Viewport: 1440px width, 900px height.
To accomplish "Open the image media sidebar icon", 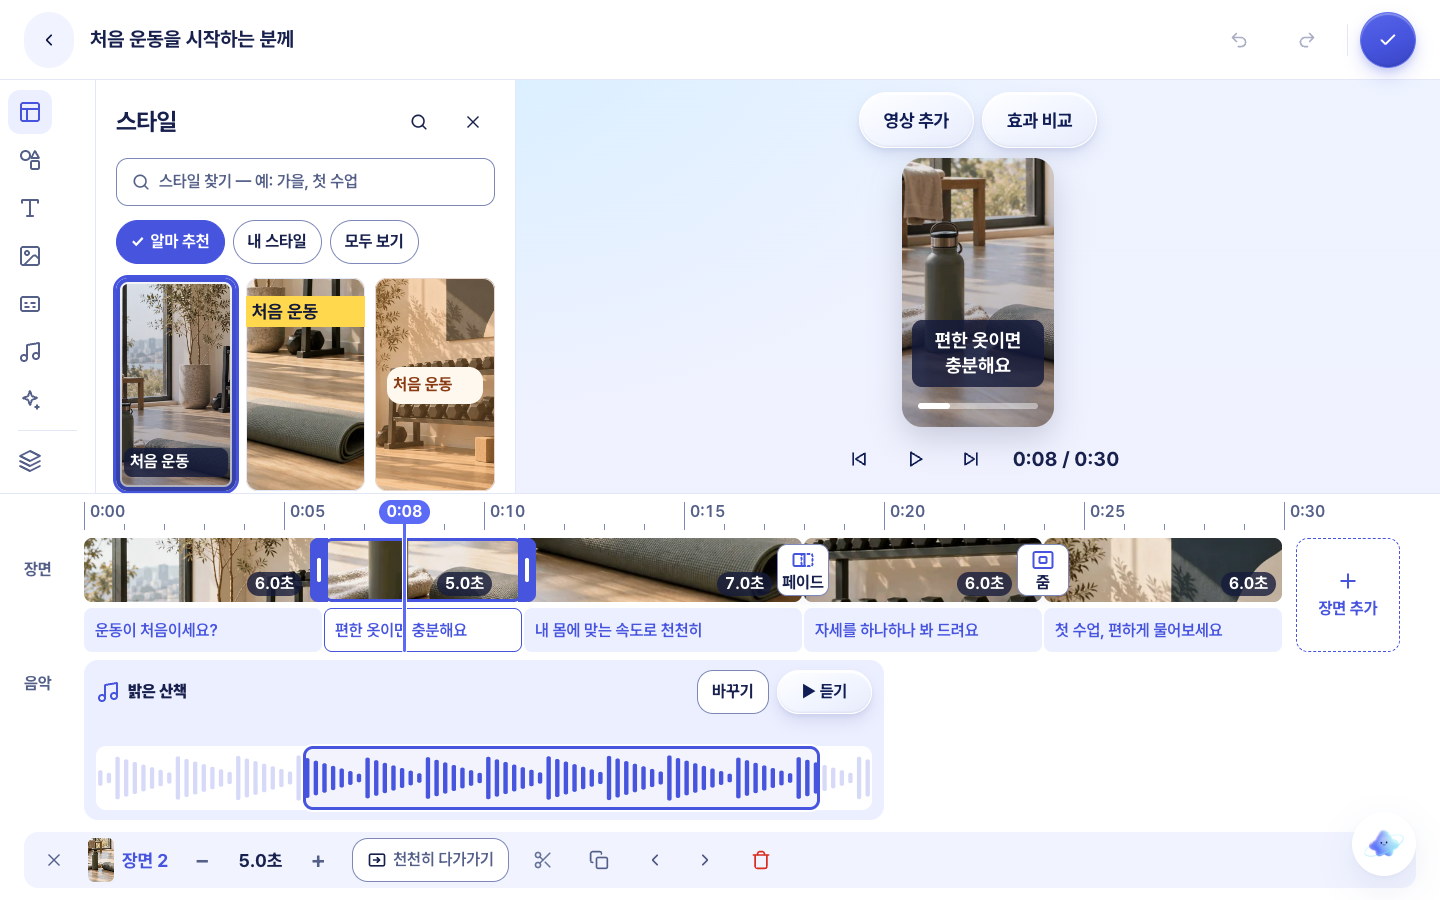I will [x=30, y=256].
